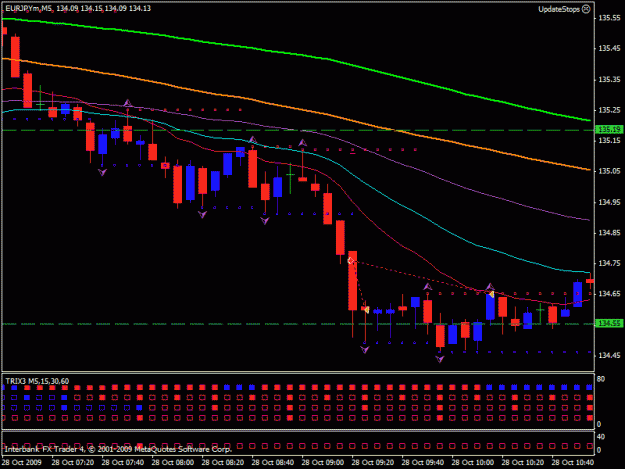Select the yellow trade arrow near 09:20

point(366,309)
